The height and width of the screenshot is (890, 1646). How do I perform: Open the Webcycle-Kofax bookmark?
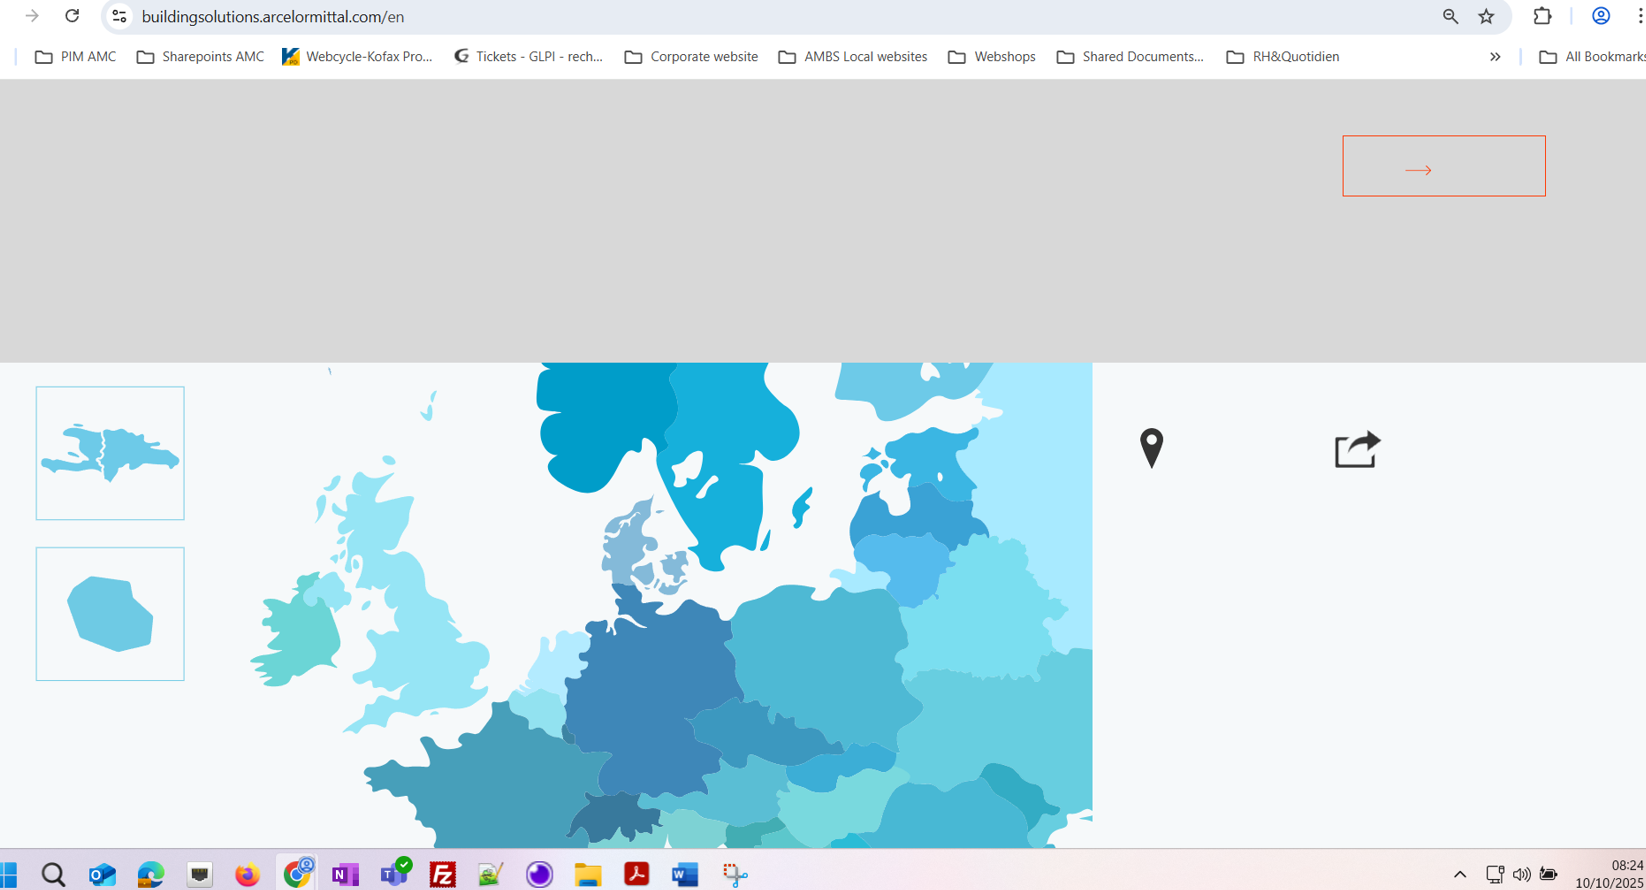358,57
